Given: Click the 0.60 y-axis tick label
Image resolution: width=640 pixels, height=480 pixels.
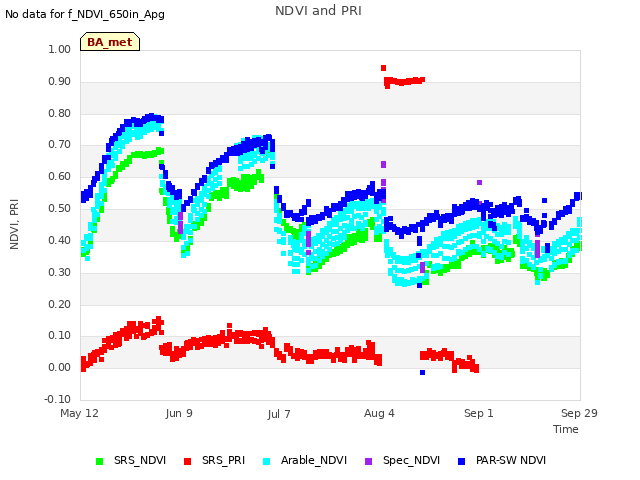Looking at the screenshot, I should pos(60,176).
